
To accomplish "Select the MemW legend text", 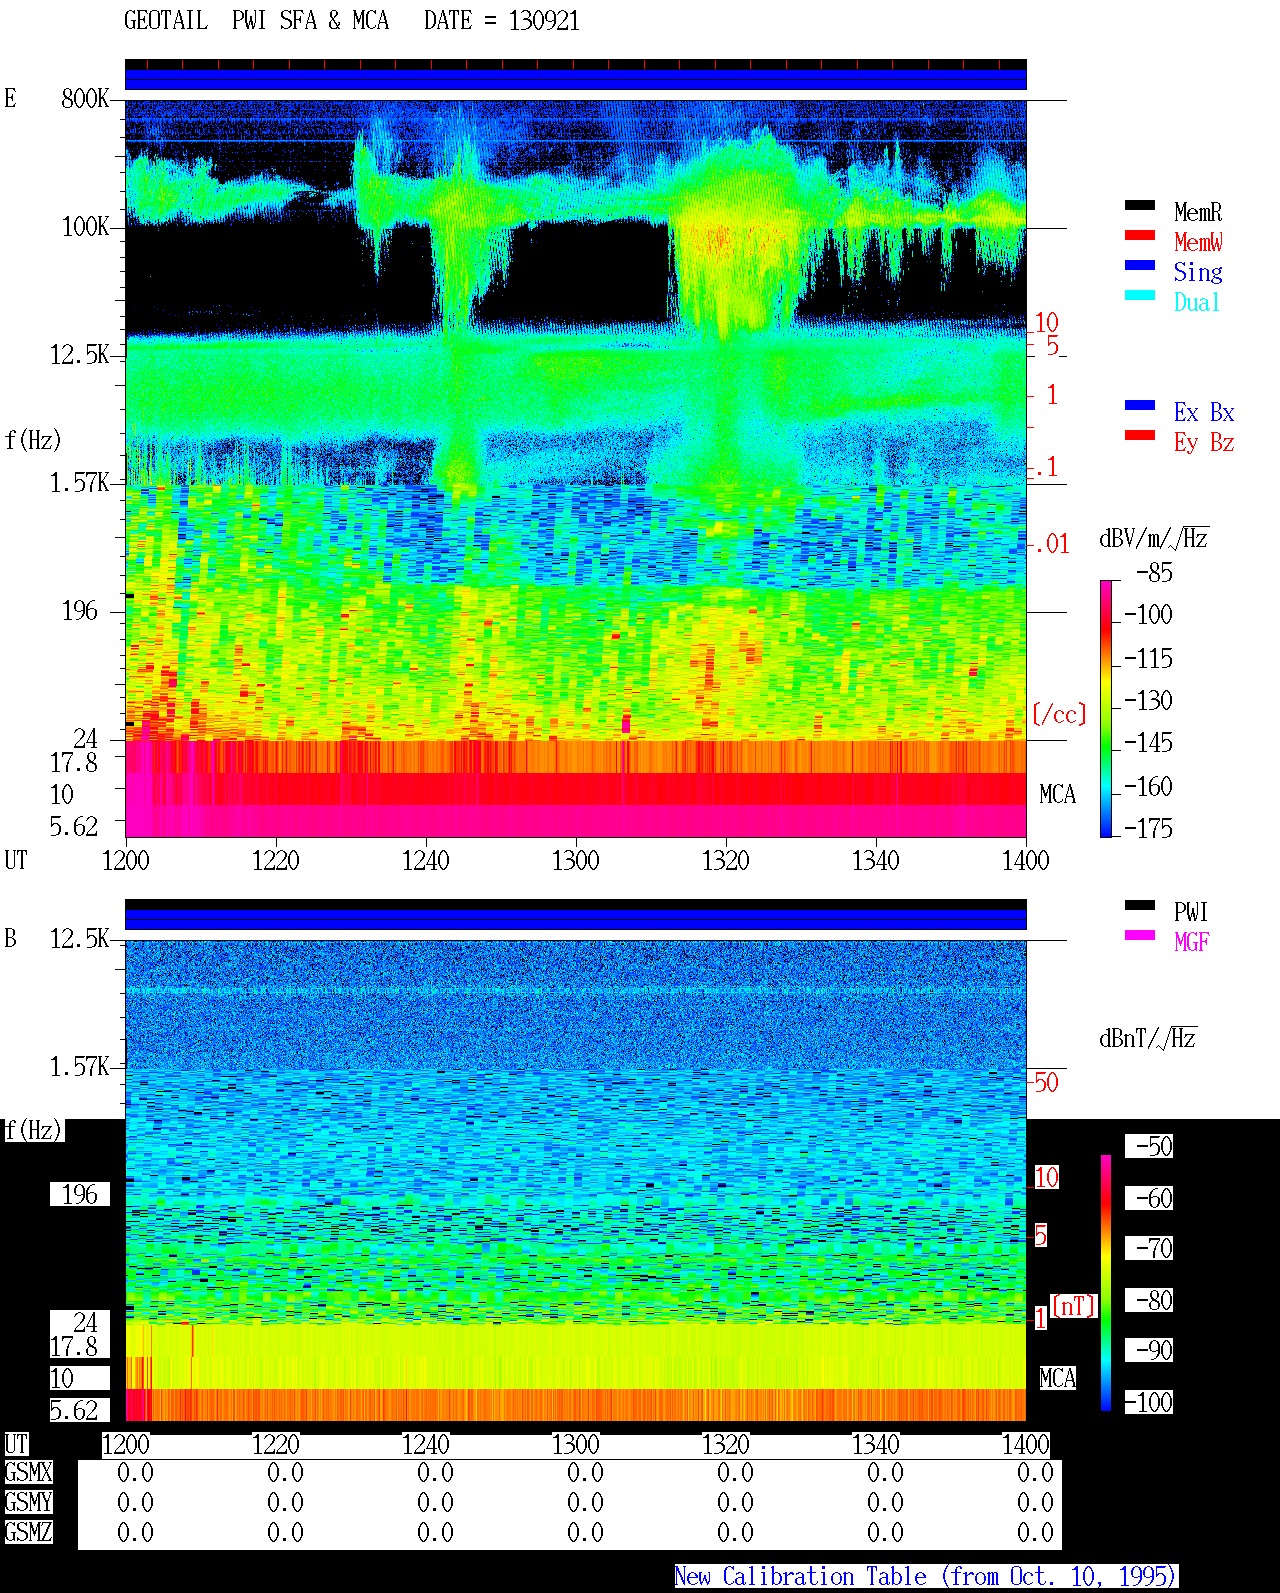I will pyautogui.click(x=1198, y=242).
